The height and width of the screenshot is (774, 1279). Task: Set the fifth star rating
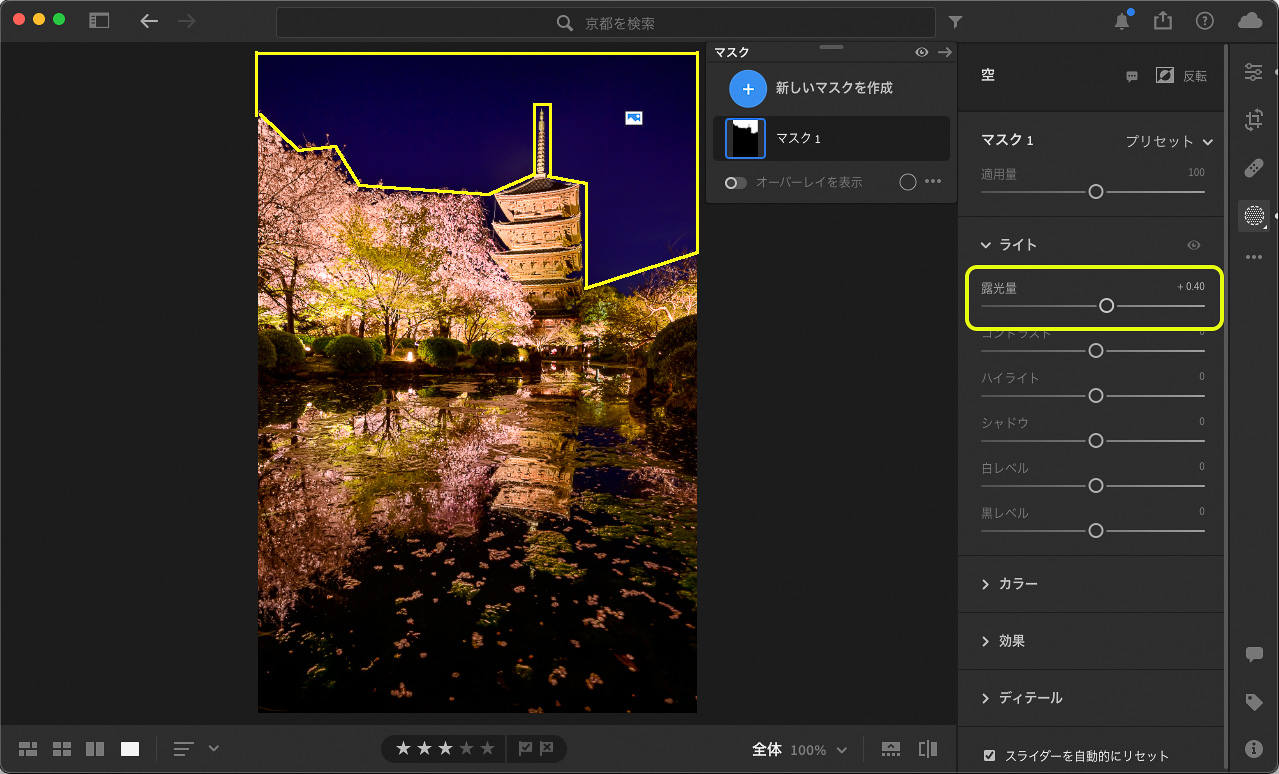(488, 749)
